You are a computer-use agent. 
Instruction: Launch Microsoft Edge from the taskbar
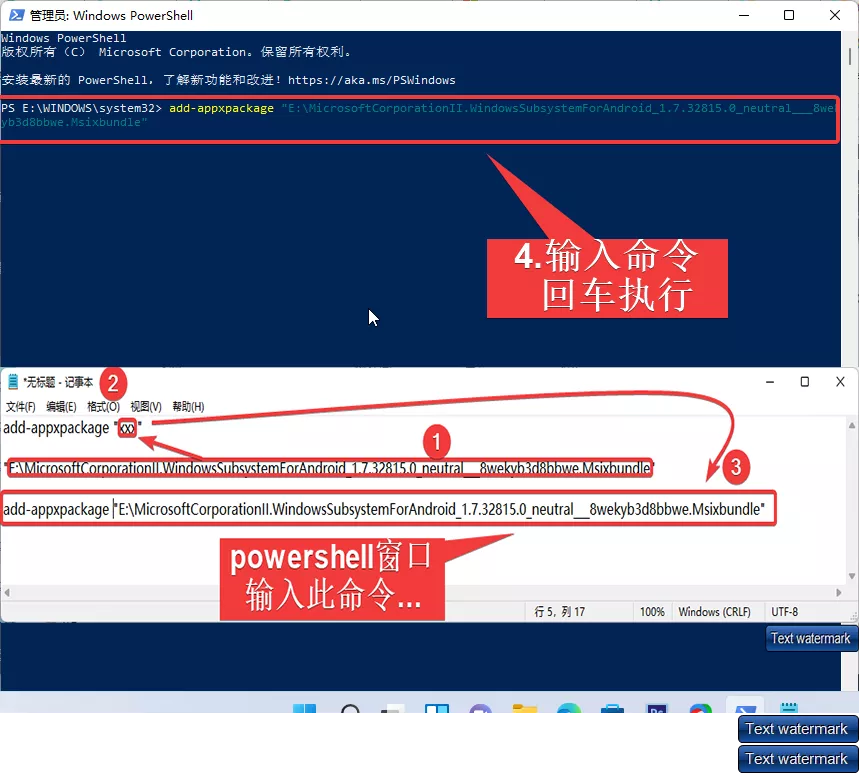(569, 708)
